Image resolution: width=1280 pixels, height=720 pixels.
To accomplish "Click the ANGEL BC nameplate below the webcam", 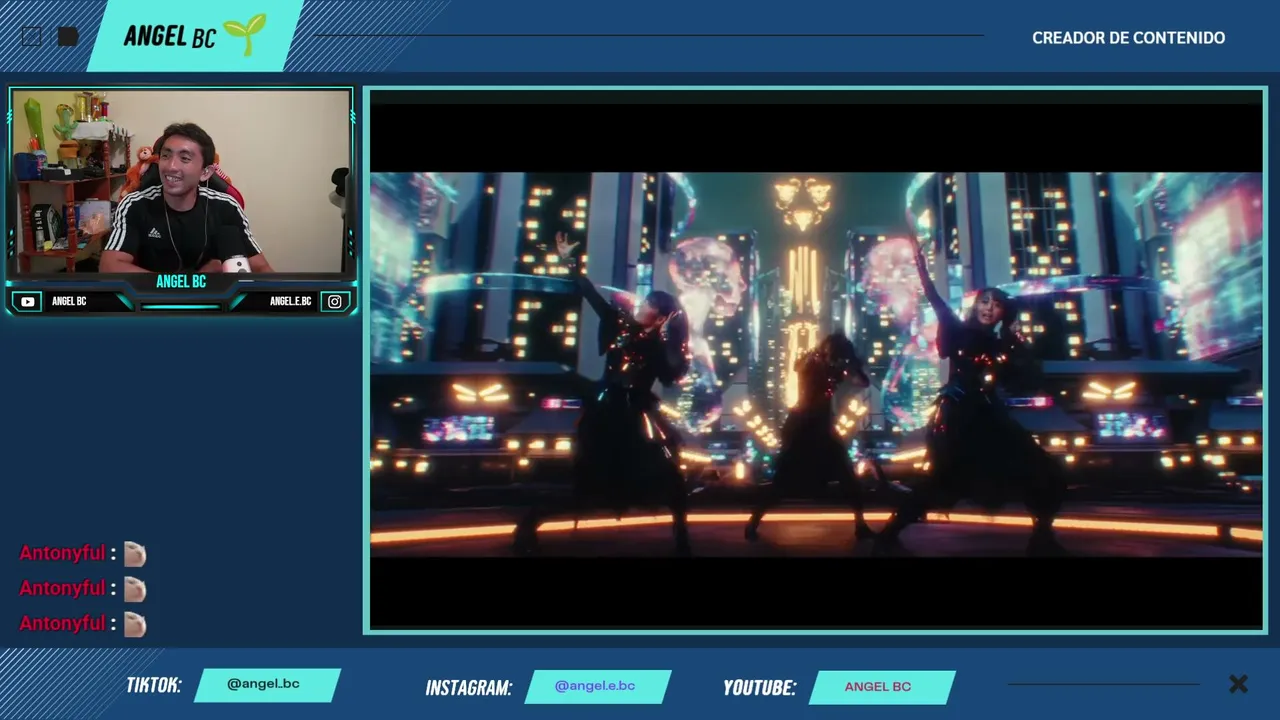I will (x=181, y=282).
